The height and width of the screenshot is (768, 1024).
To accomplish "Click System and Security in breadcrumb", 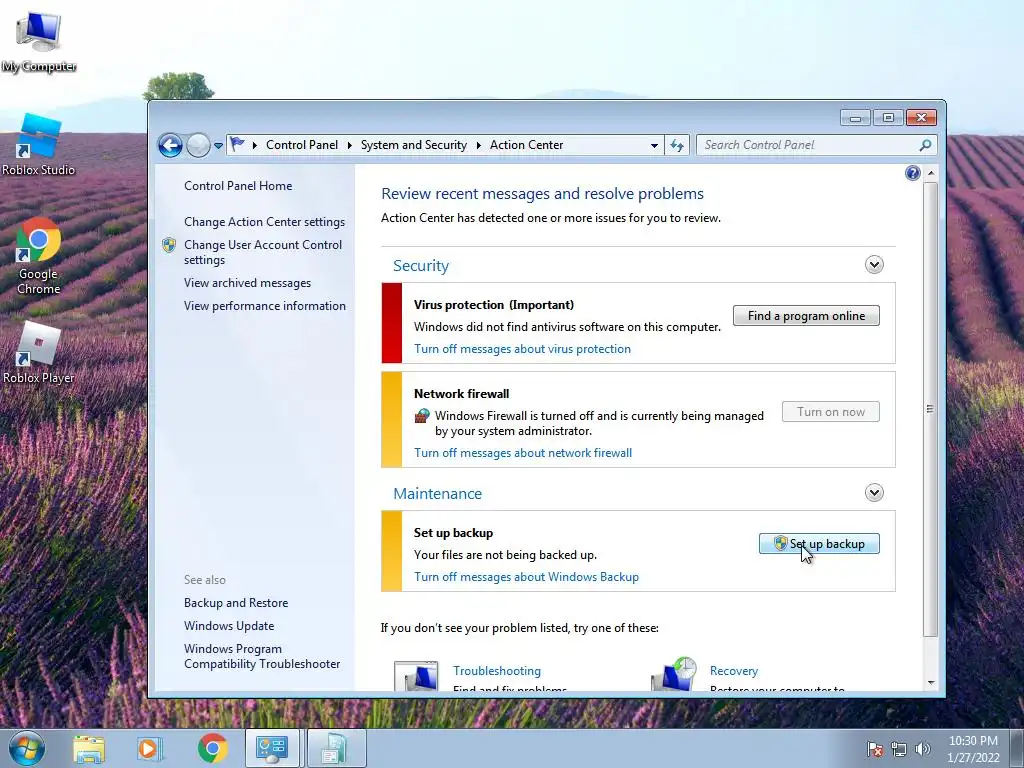I will [x=413, y=145].
